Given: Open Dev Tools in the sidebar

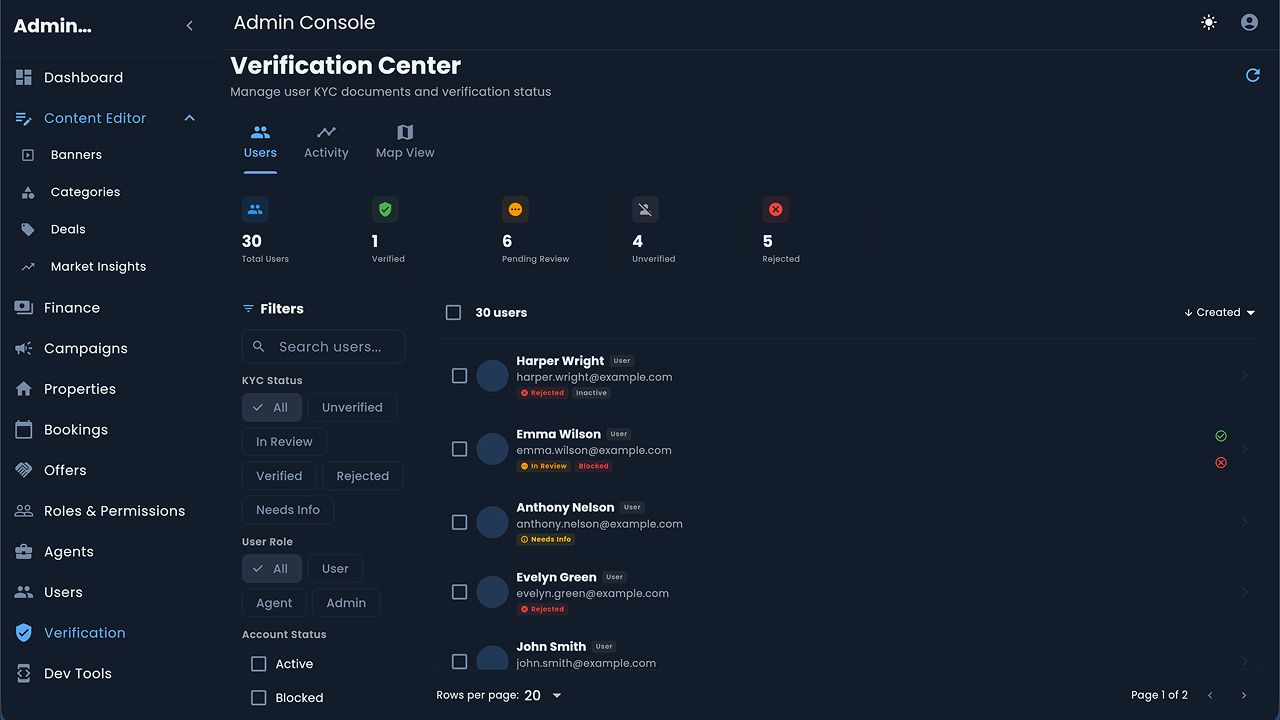Looking at the screenshot, I should pyautogui.click(x=77, y=673).
